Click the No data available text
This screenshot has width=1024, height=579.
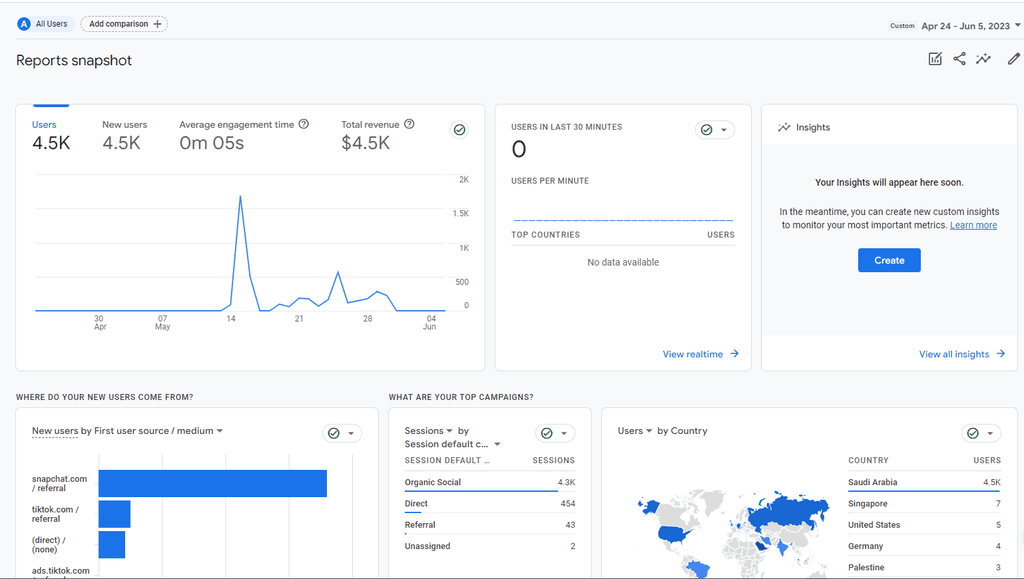(x=623, y=262)
